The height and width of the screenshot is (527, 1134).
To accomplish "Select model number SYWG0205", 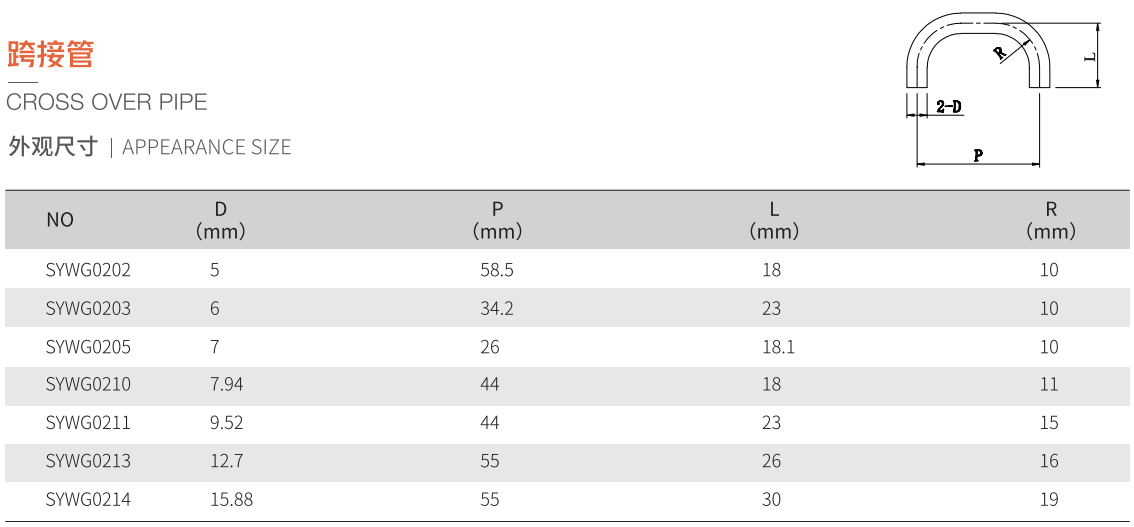I will click(x=88, y=347).
